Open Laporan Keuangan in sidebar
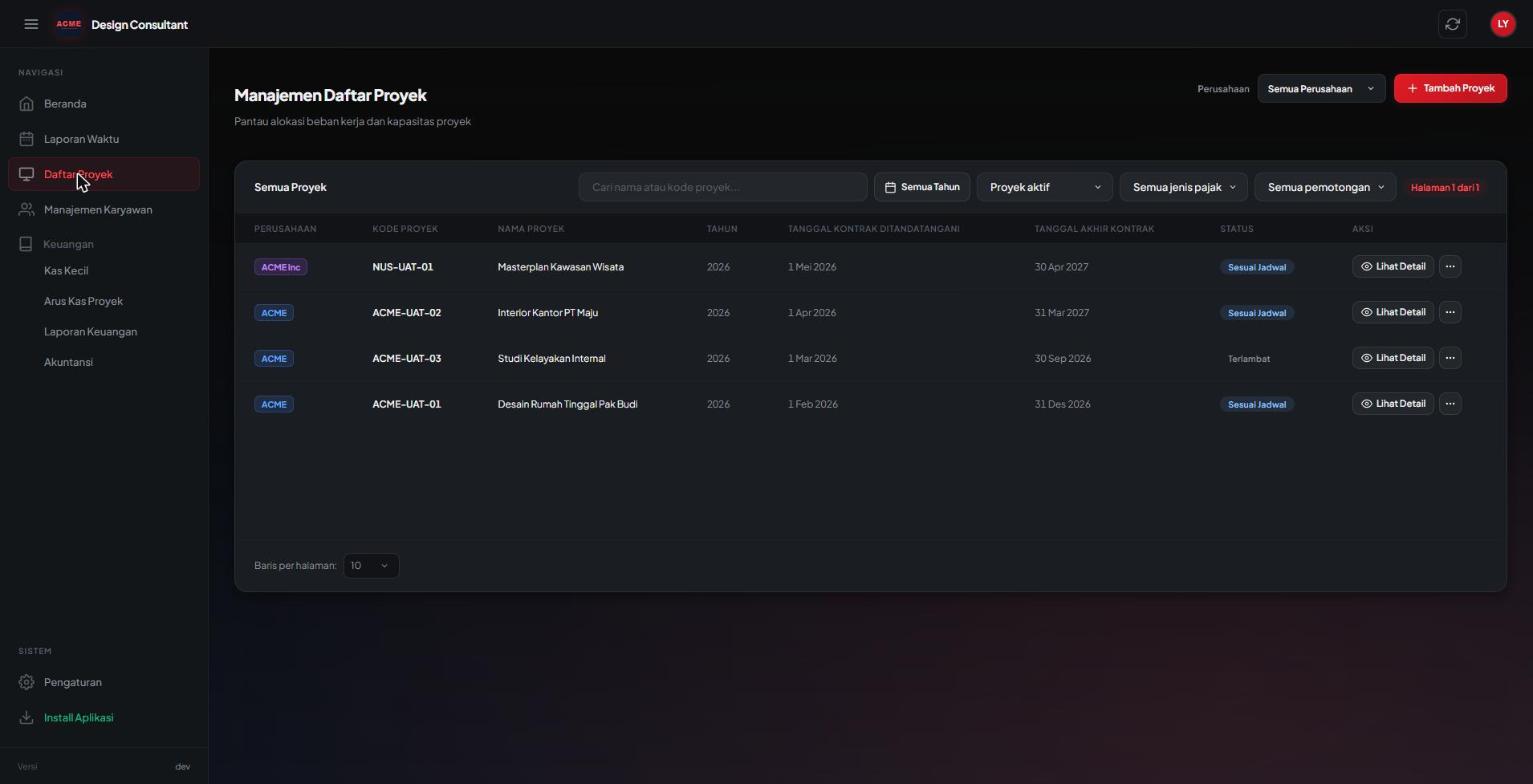 [x=90, y=332]
